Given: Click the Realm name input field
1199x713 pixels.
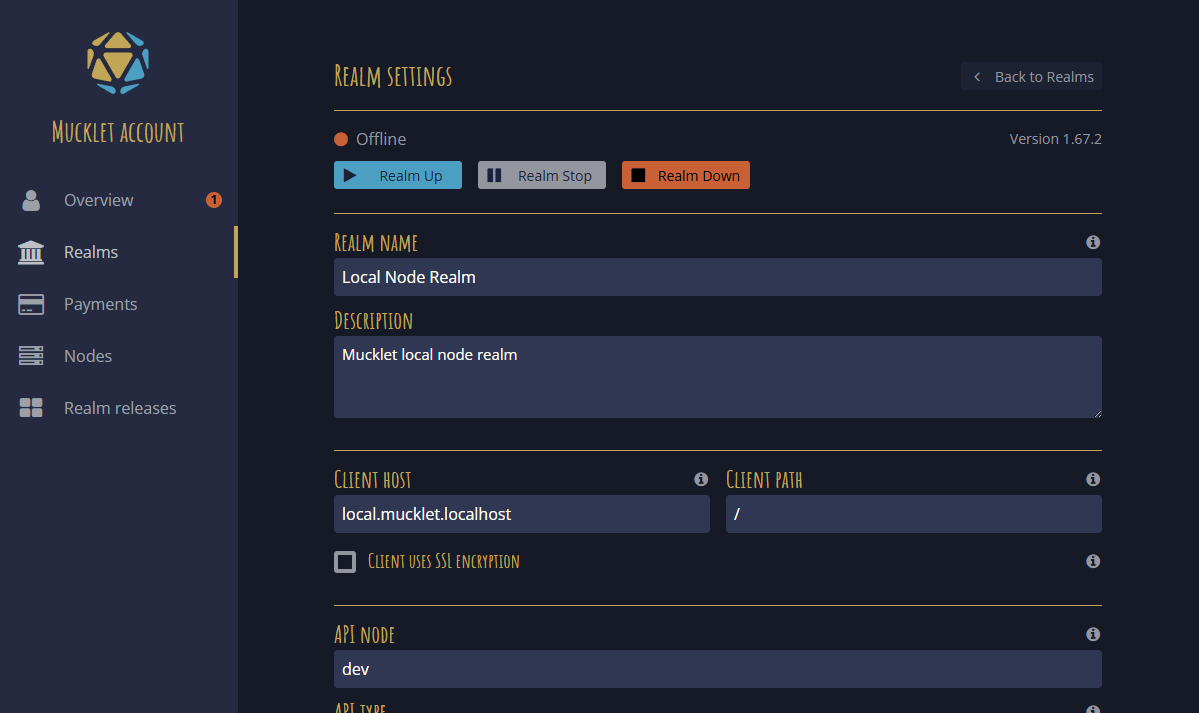Looking at the screenshot, I should coord(717,277).
